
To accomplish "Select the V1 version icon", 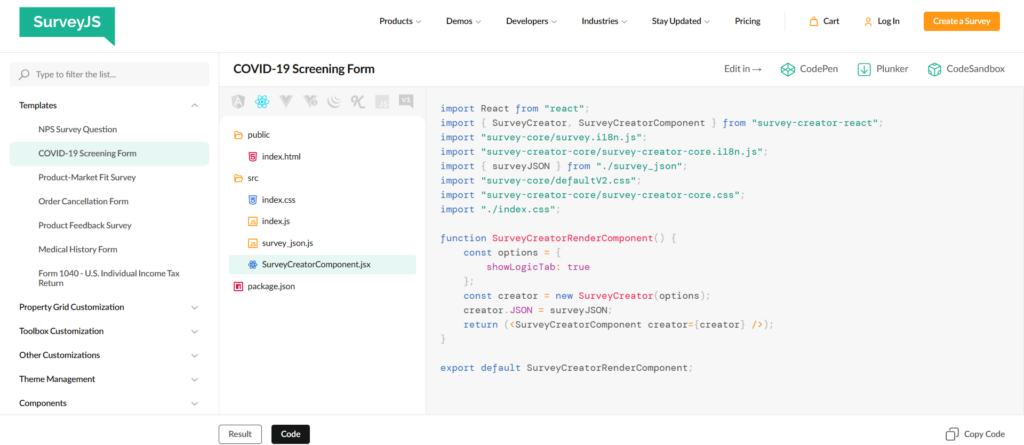I will 406,101.
